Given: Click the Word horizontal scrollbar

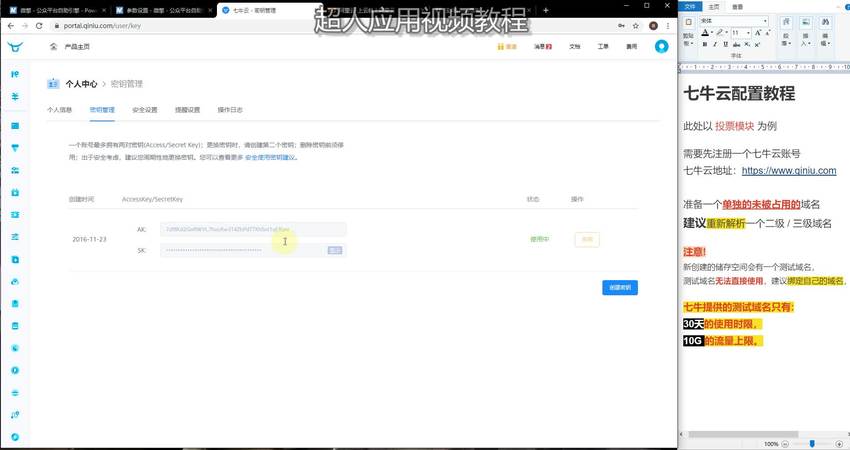Looking at the screenshot, I should tap(743, 434).
